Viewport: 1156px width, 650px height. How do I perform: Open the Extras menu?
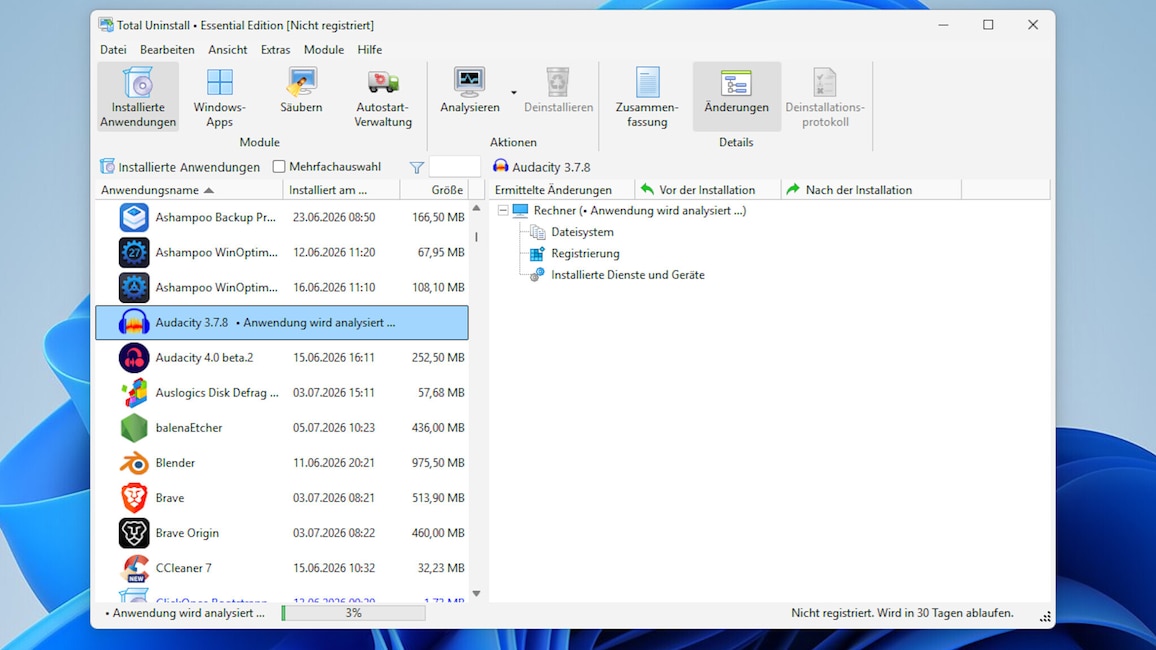tap(275, 49)
